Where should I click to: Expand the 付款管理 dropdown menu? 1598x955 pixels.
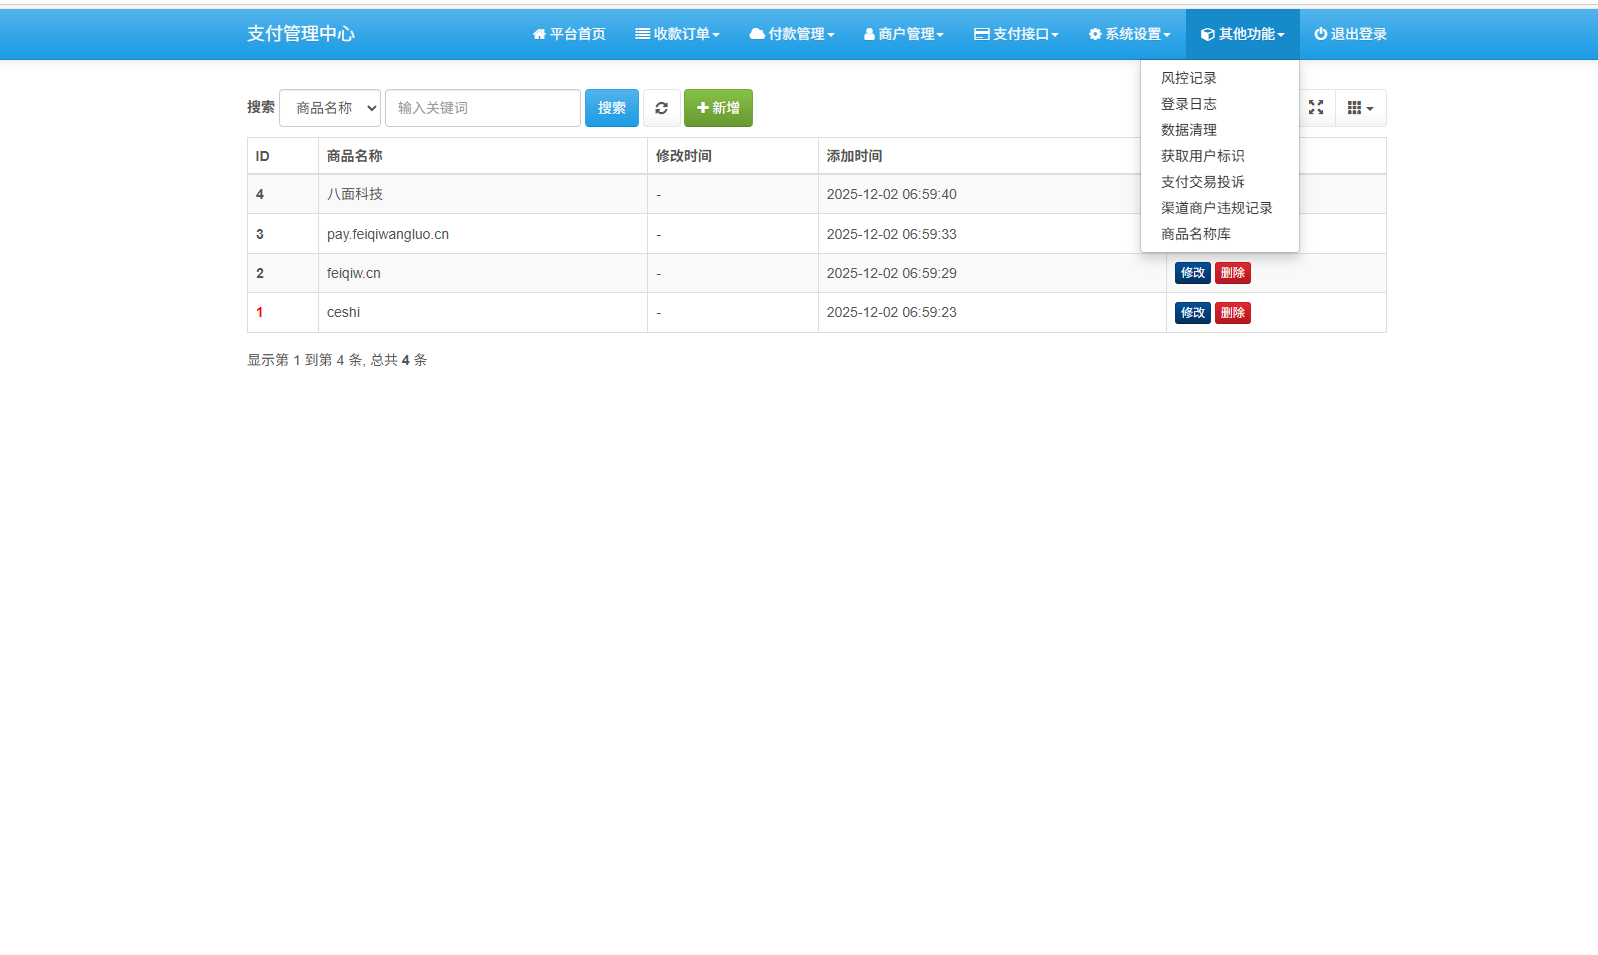(791, 34)
